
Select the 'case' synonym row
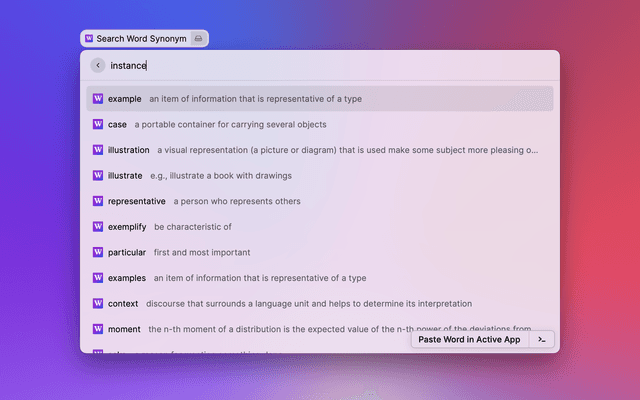pyautogui.click(x=320, y=124)
